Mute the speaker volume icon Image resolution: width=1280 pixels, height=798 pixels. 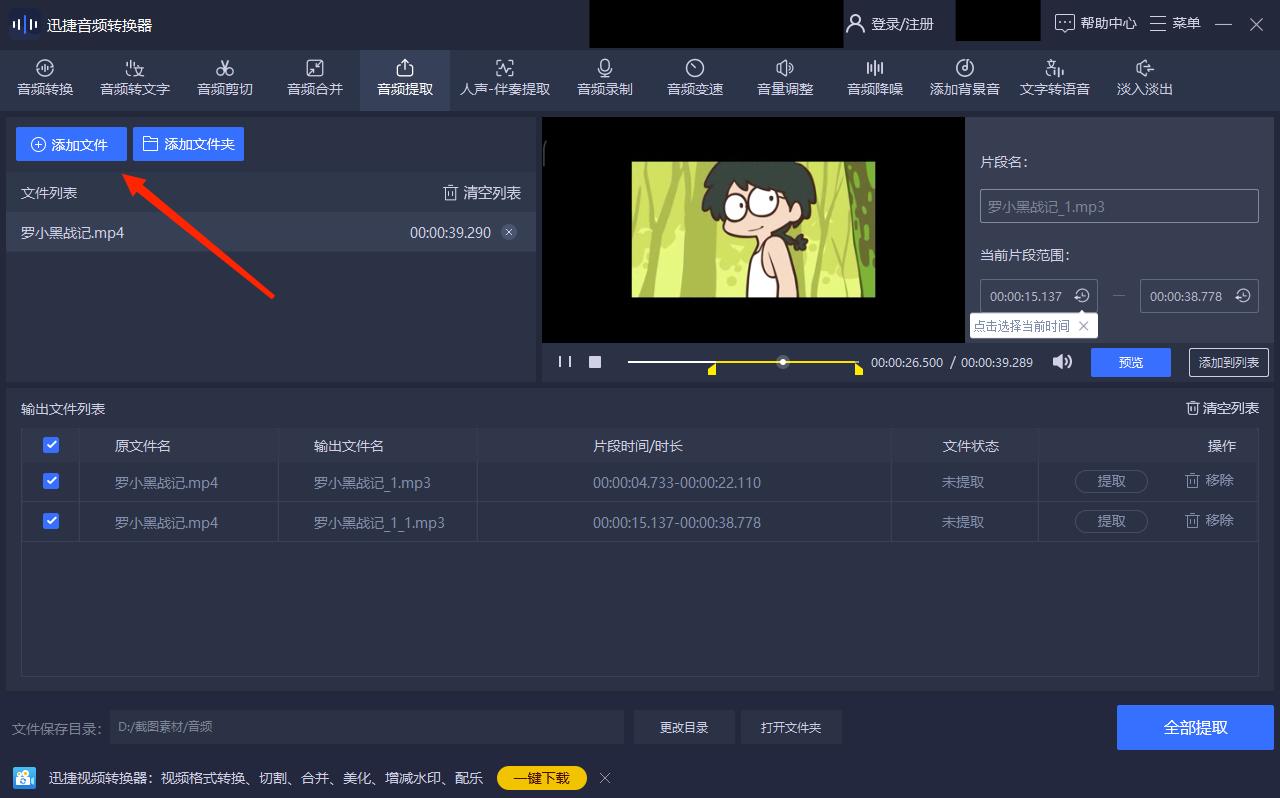tap(1062, 362)
